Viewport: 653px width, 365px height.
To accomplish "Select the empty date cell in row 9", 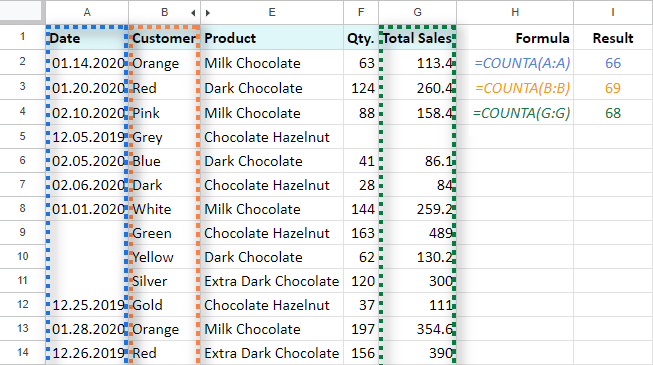I will (87, 232).
